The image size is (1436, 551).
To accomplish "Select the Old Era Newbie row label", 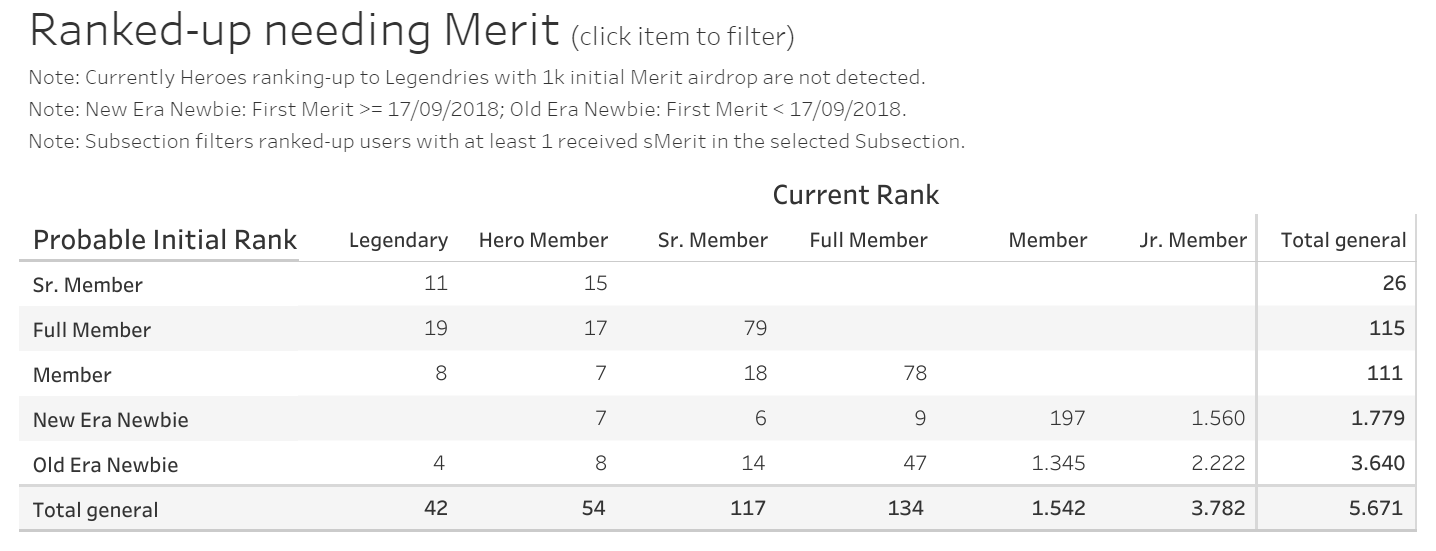I will [106, 465].
